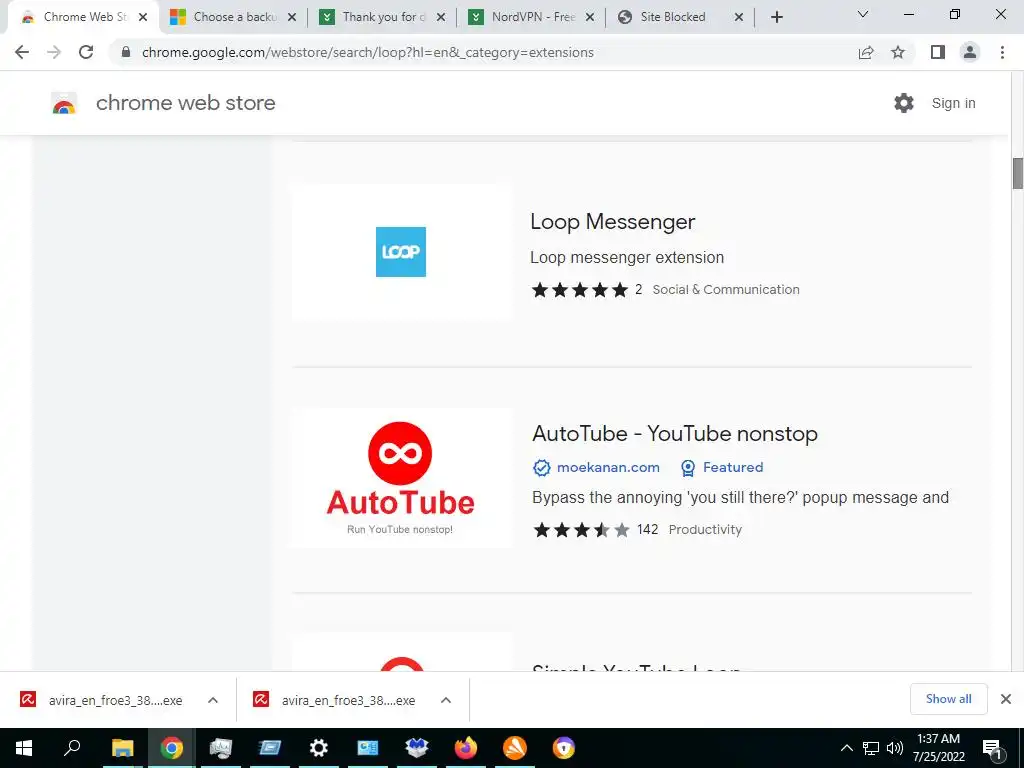Viewport: 1024px width, 768px height.
Task: Reload the current page
Action: [86, 52]
